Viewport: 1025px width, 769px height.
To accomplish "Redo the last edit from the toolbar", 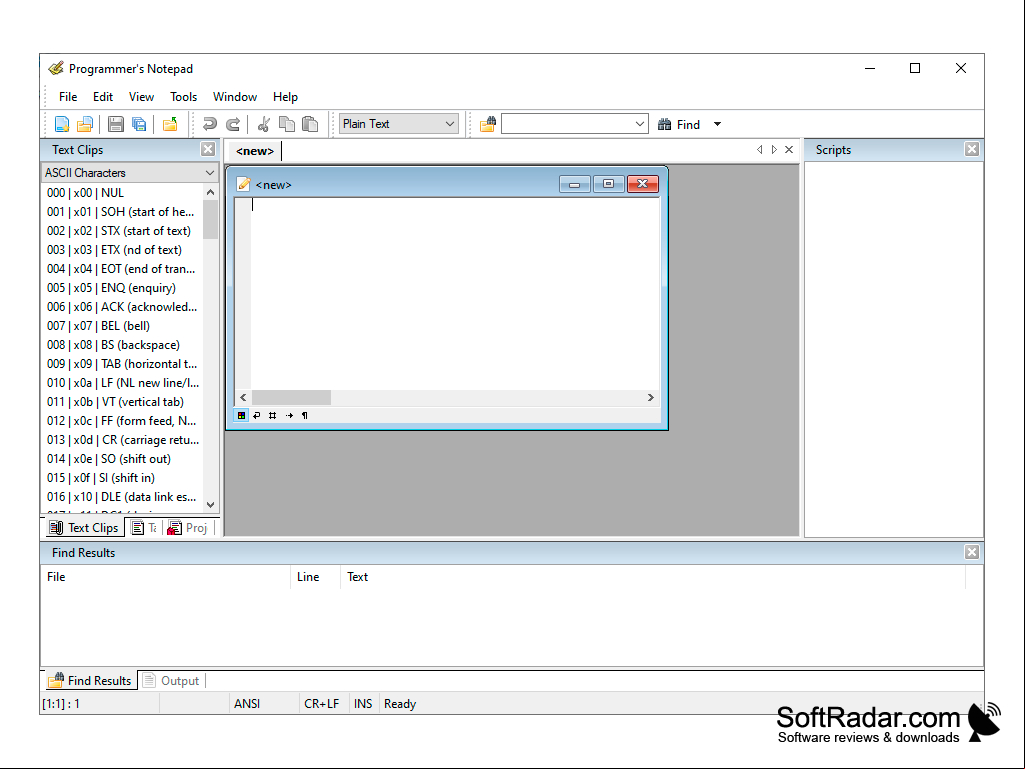I will pyautogui.click(x=233, y=124).
